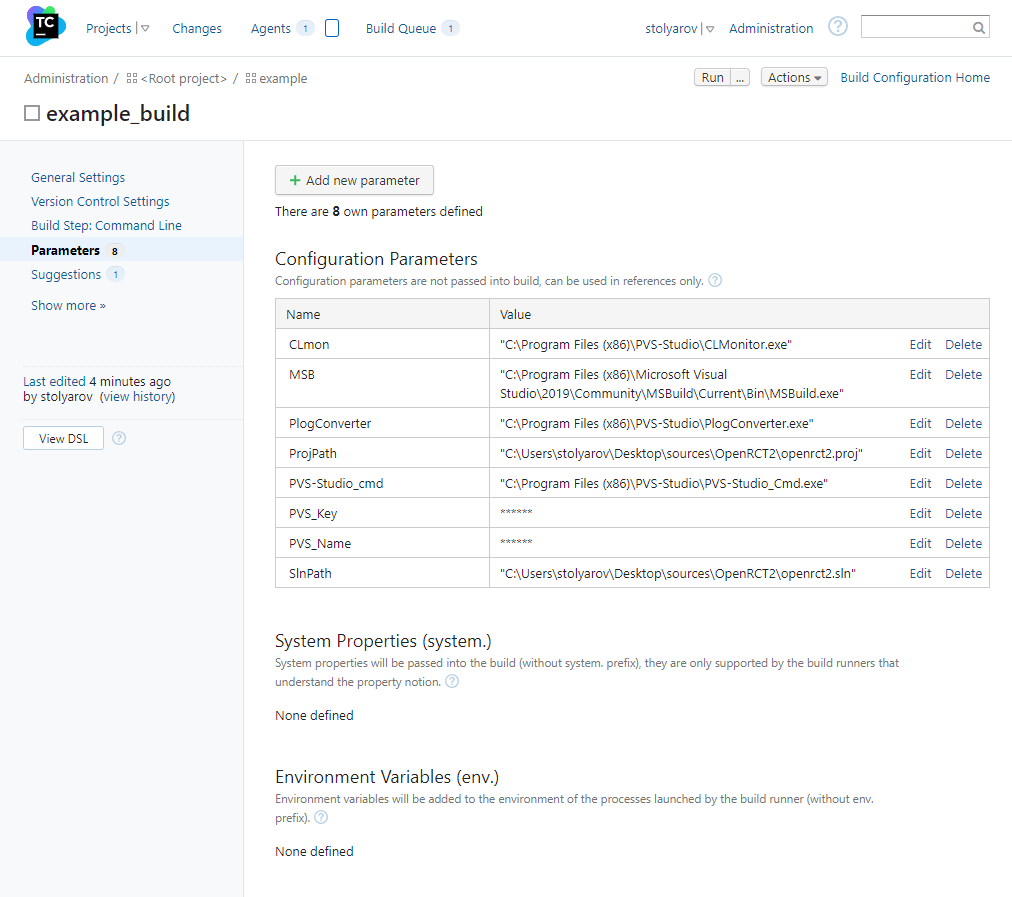Delete the PVS_Key parameter
Screen dimensions: 1012x897
point(963,514)
